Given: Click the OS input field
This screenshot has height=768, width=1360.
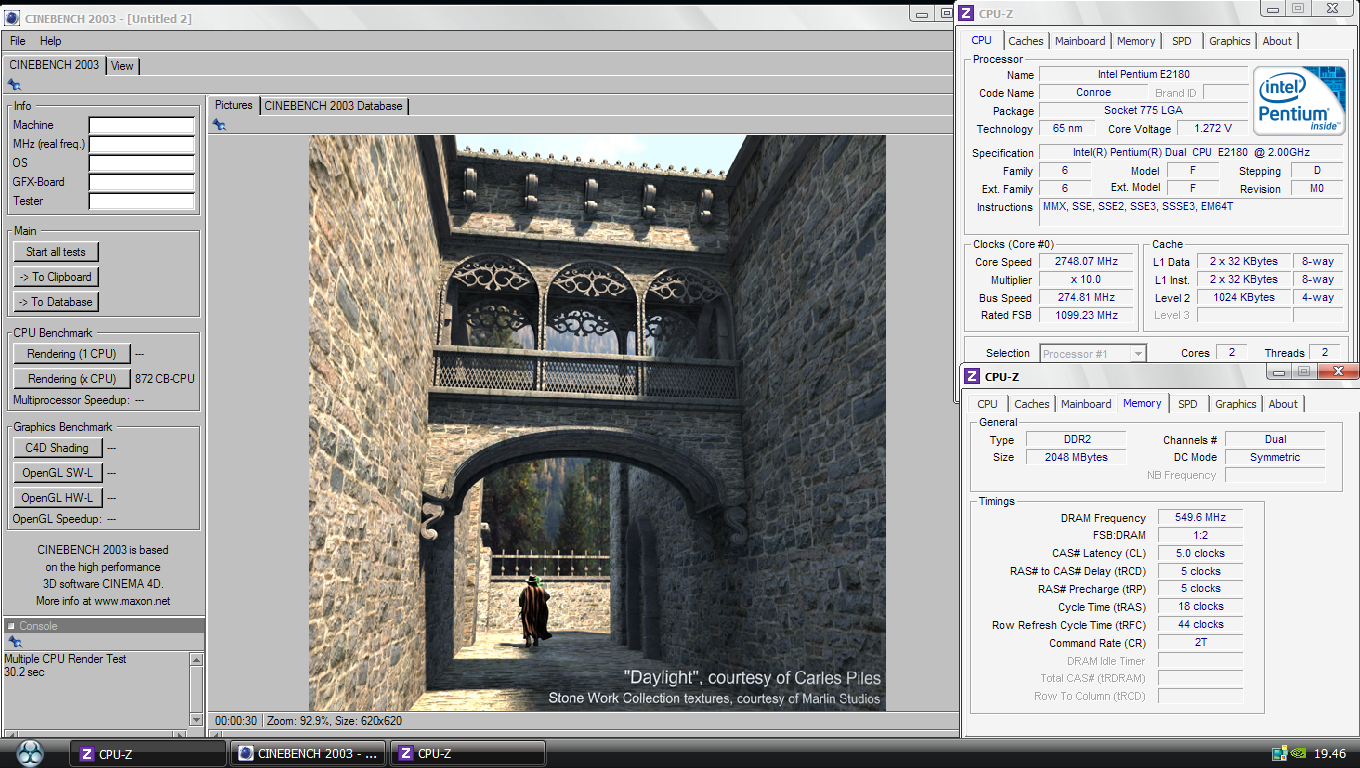Looking at the screenshot, I should coord(142,163).
